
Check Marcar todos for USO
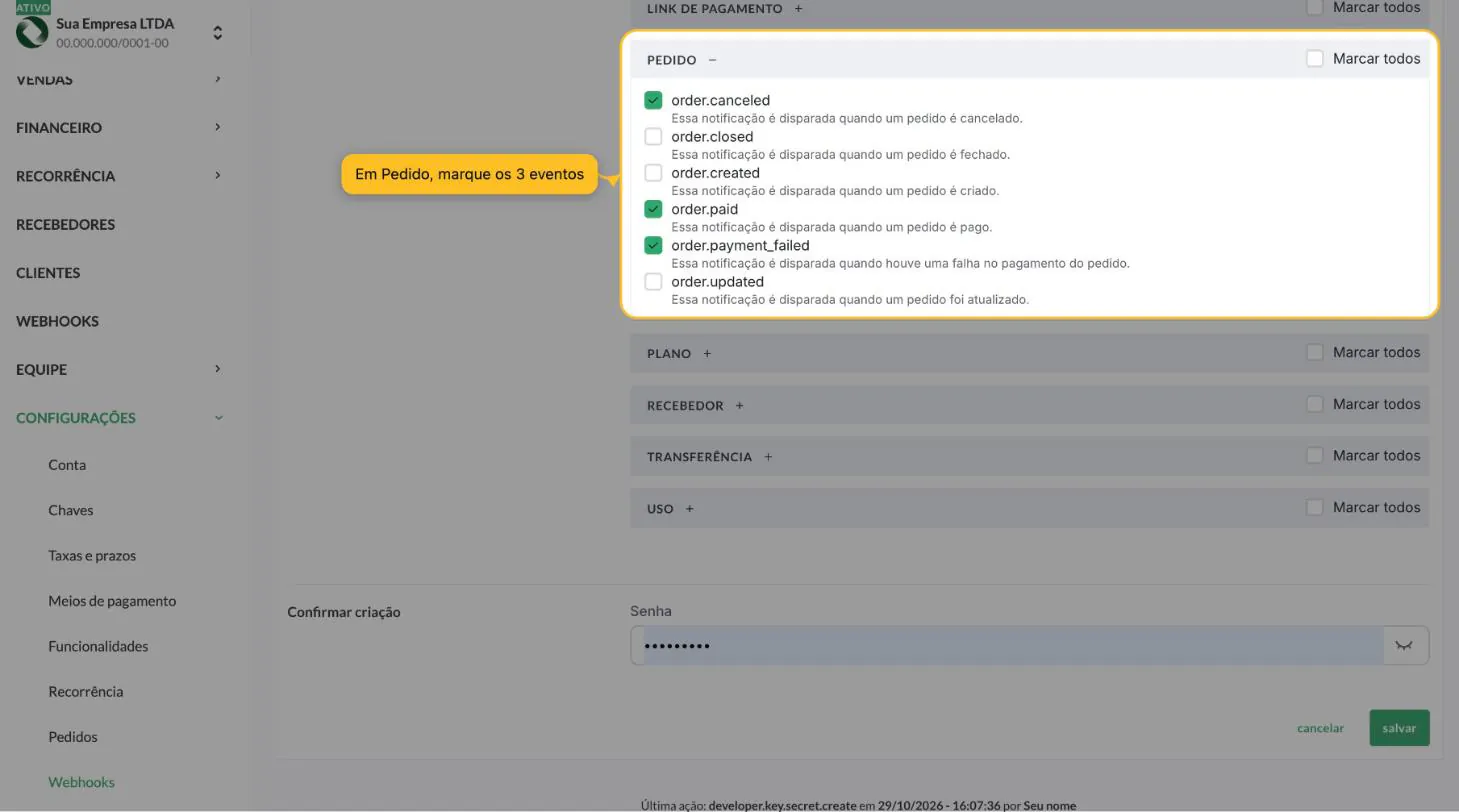(1315, 507)
